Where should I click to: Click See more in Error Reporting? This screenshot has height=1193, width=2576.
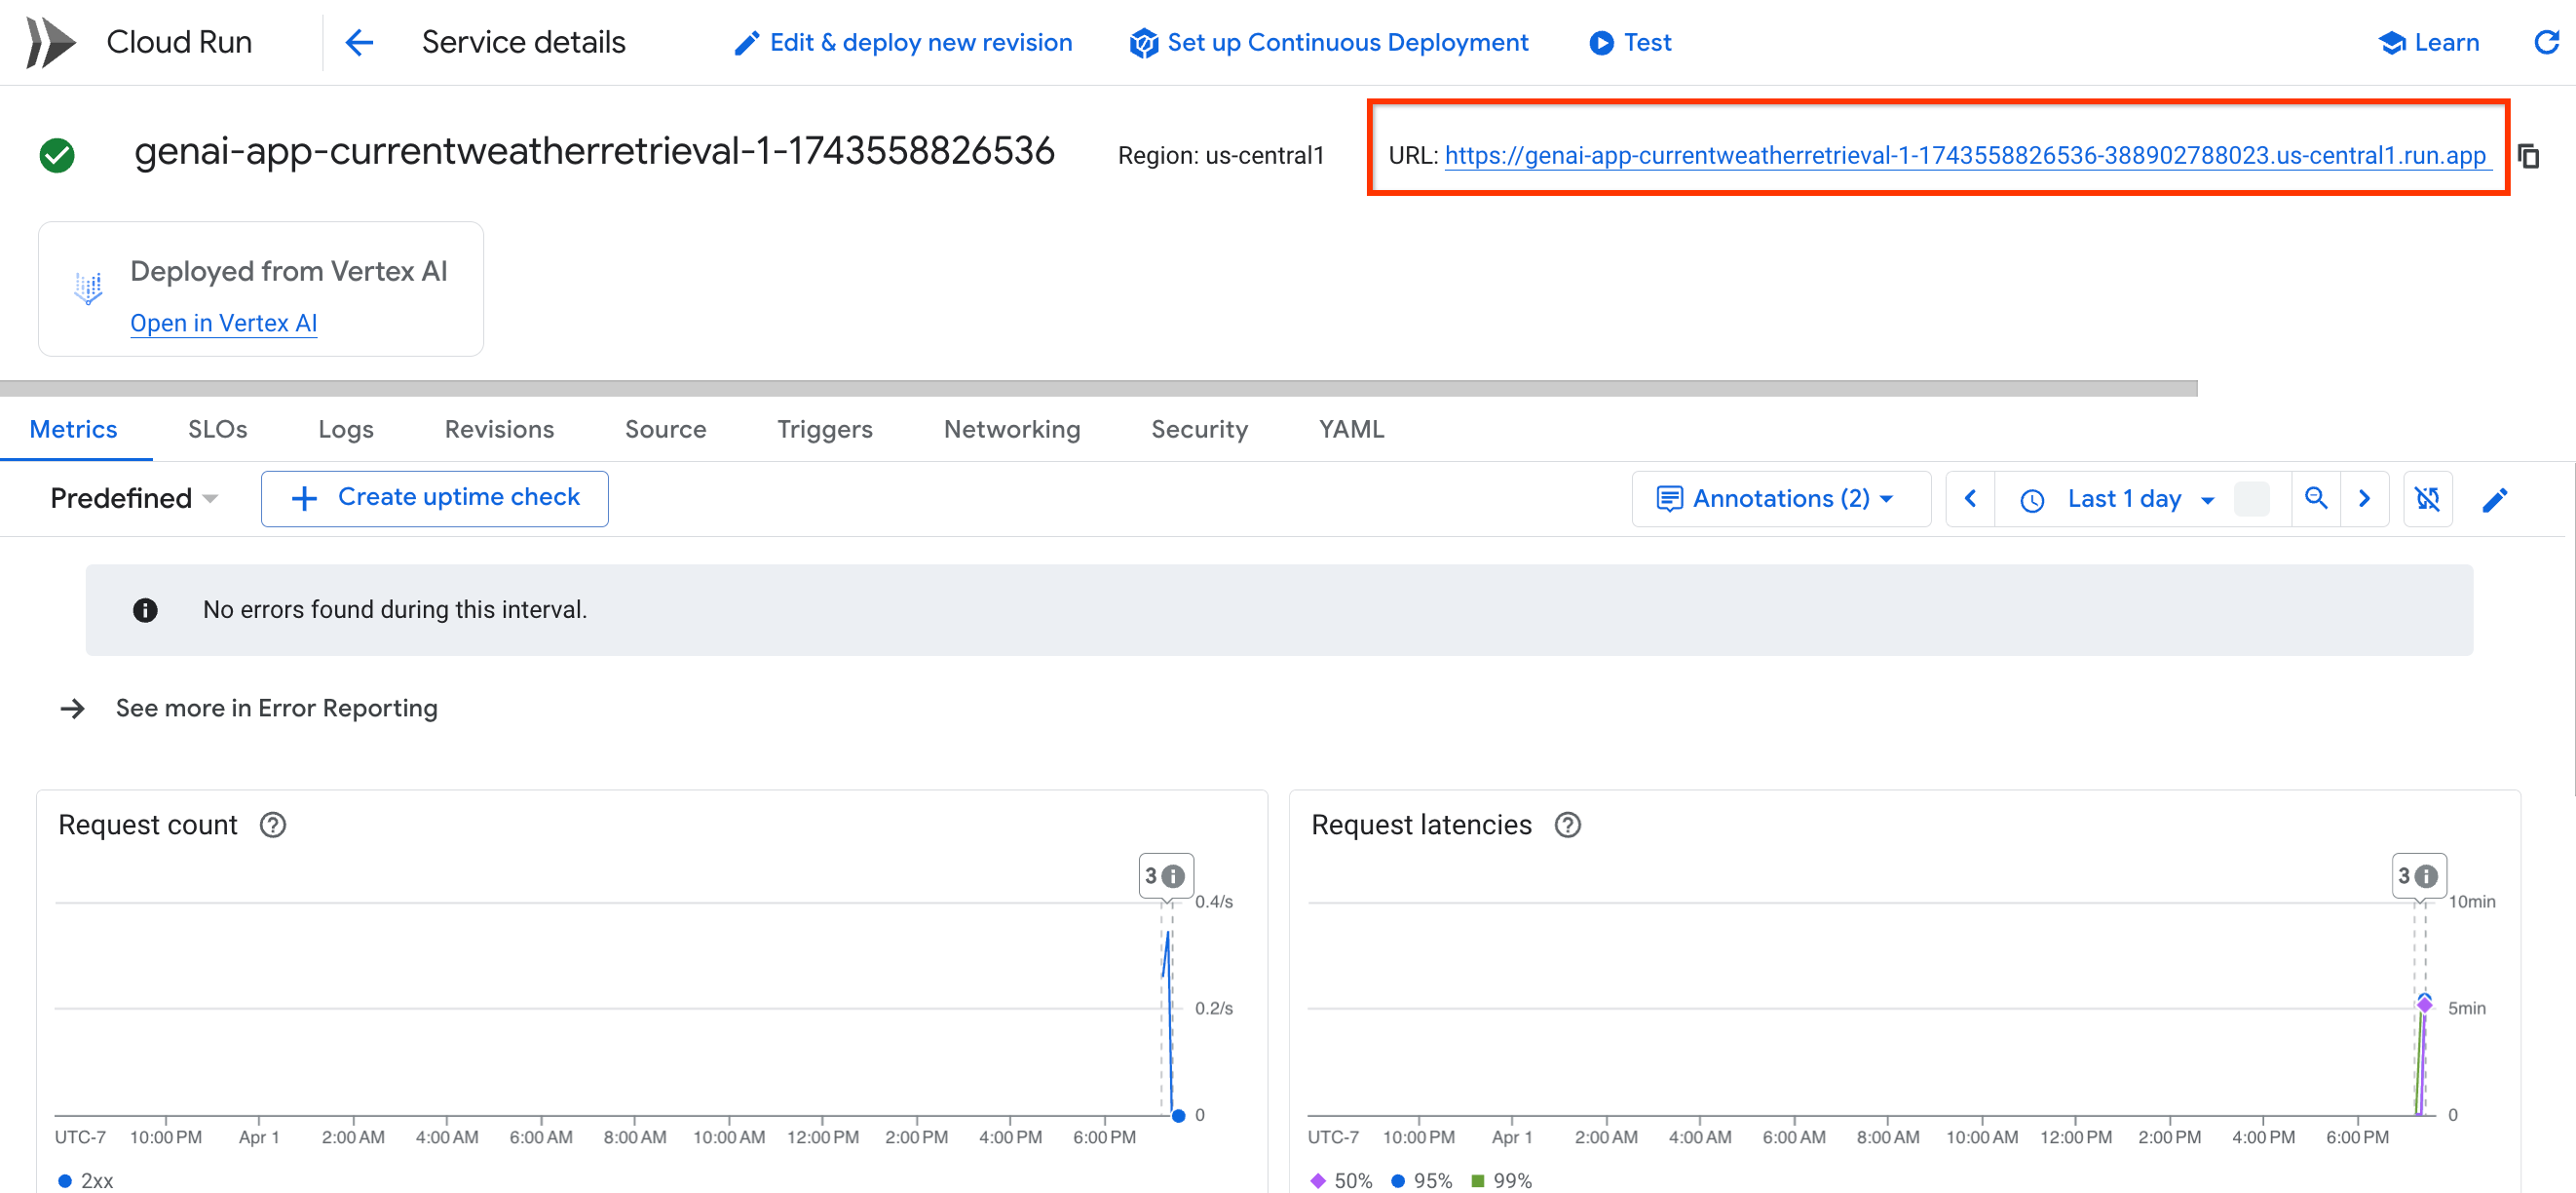277,708
